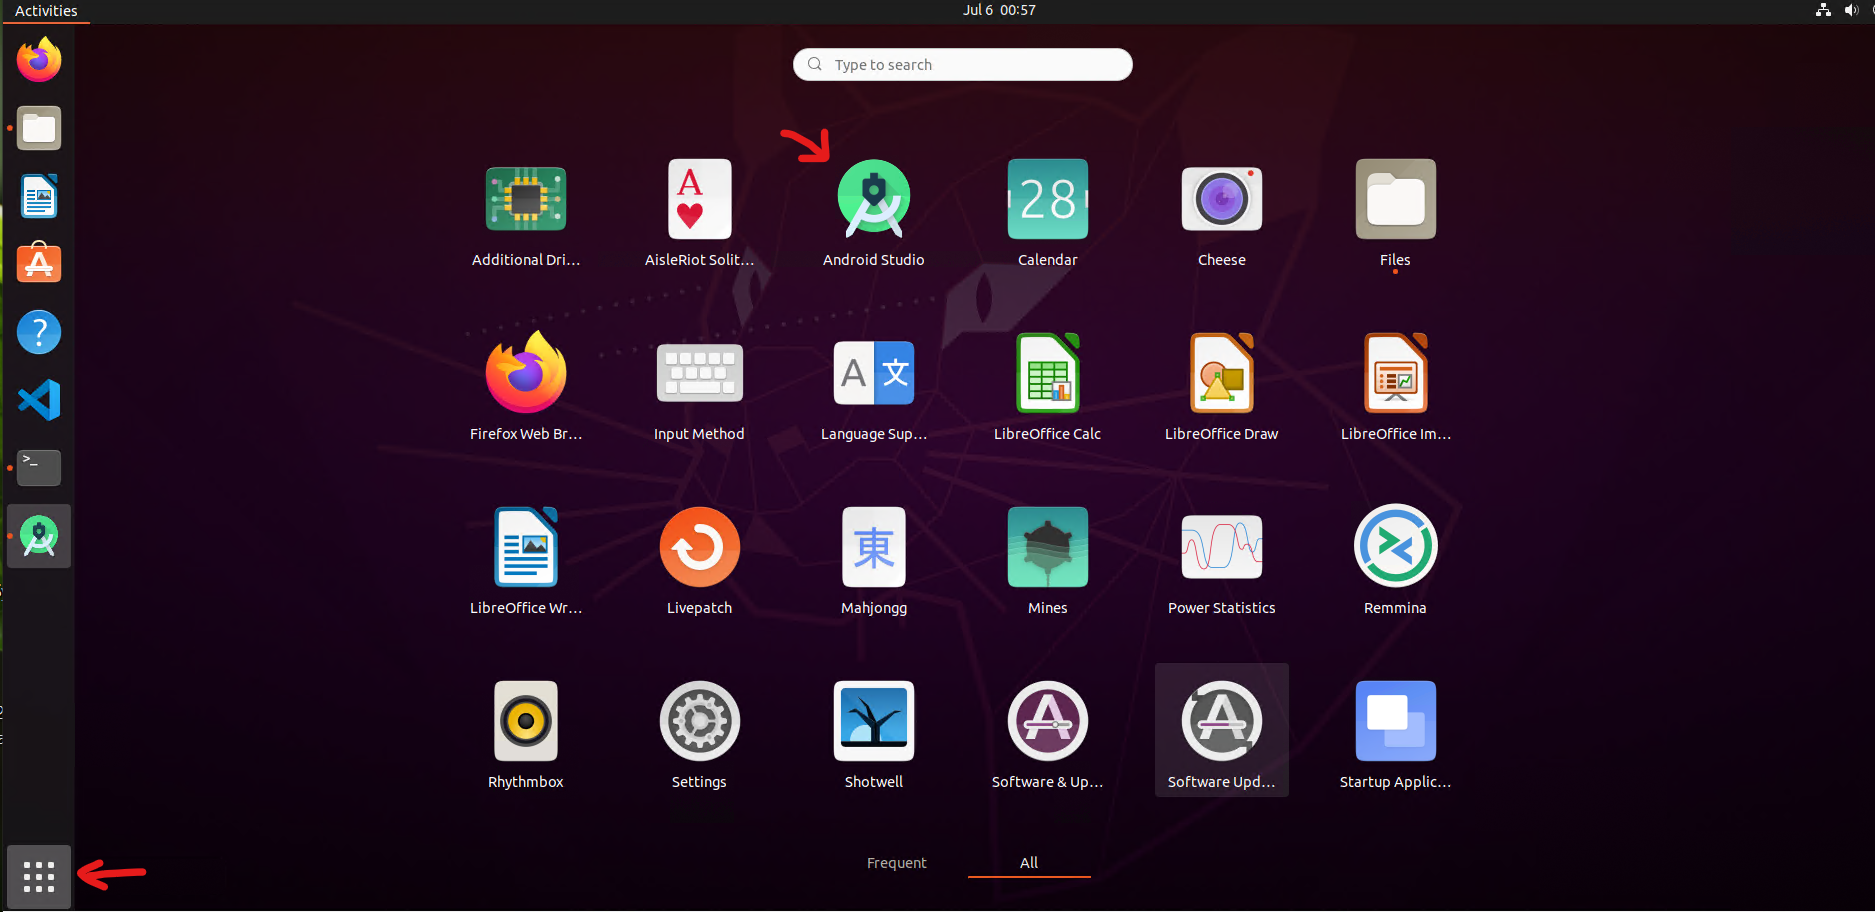Viewport: 1876px width, 912px height.
Task: Launch LibreOffice Writer from the grid
Action: pyautogui.click(x=526, y=561)
